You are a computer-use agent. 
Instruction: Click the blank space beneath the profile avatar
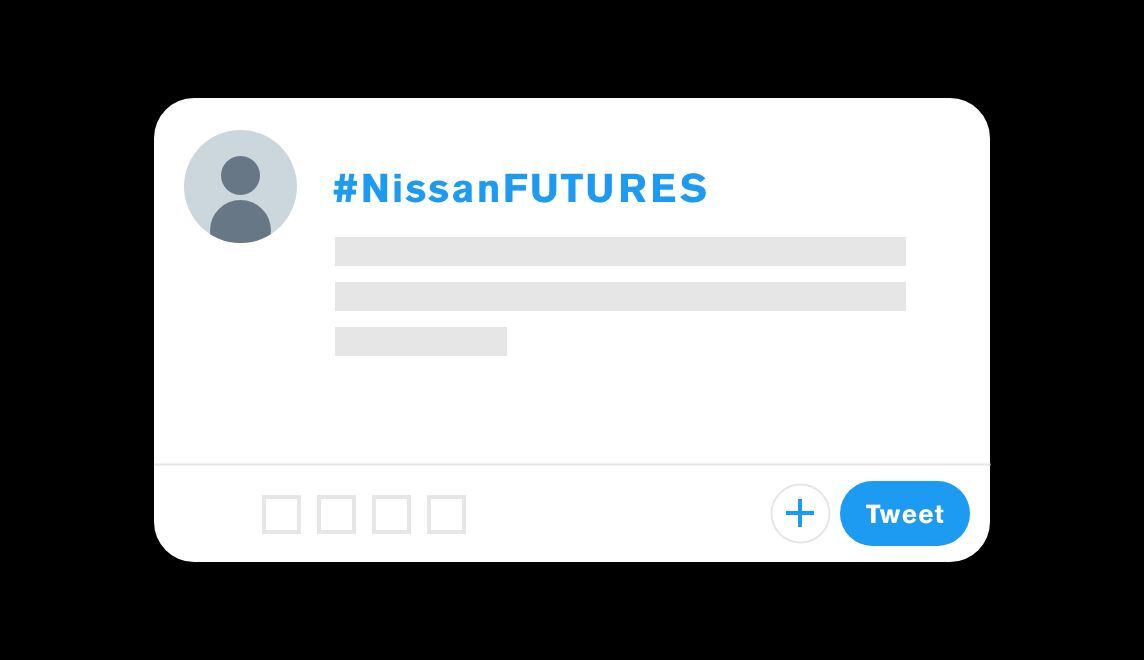[x=240, y=350]
